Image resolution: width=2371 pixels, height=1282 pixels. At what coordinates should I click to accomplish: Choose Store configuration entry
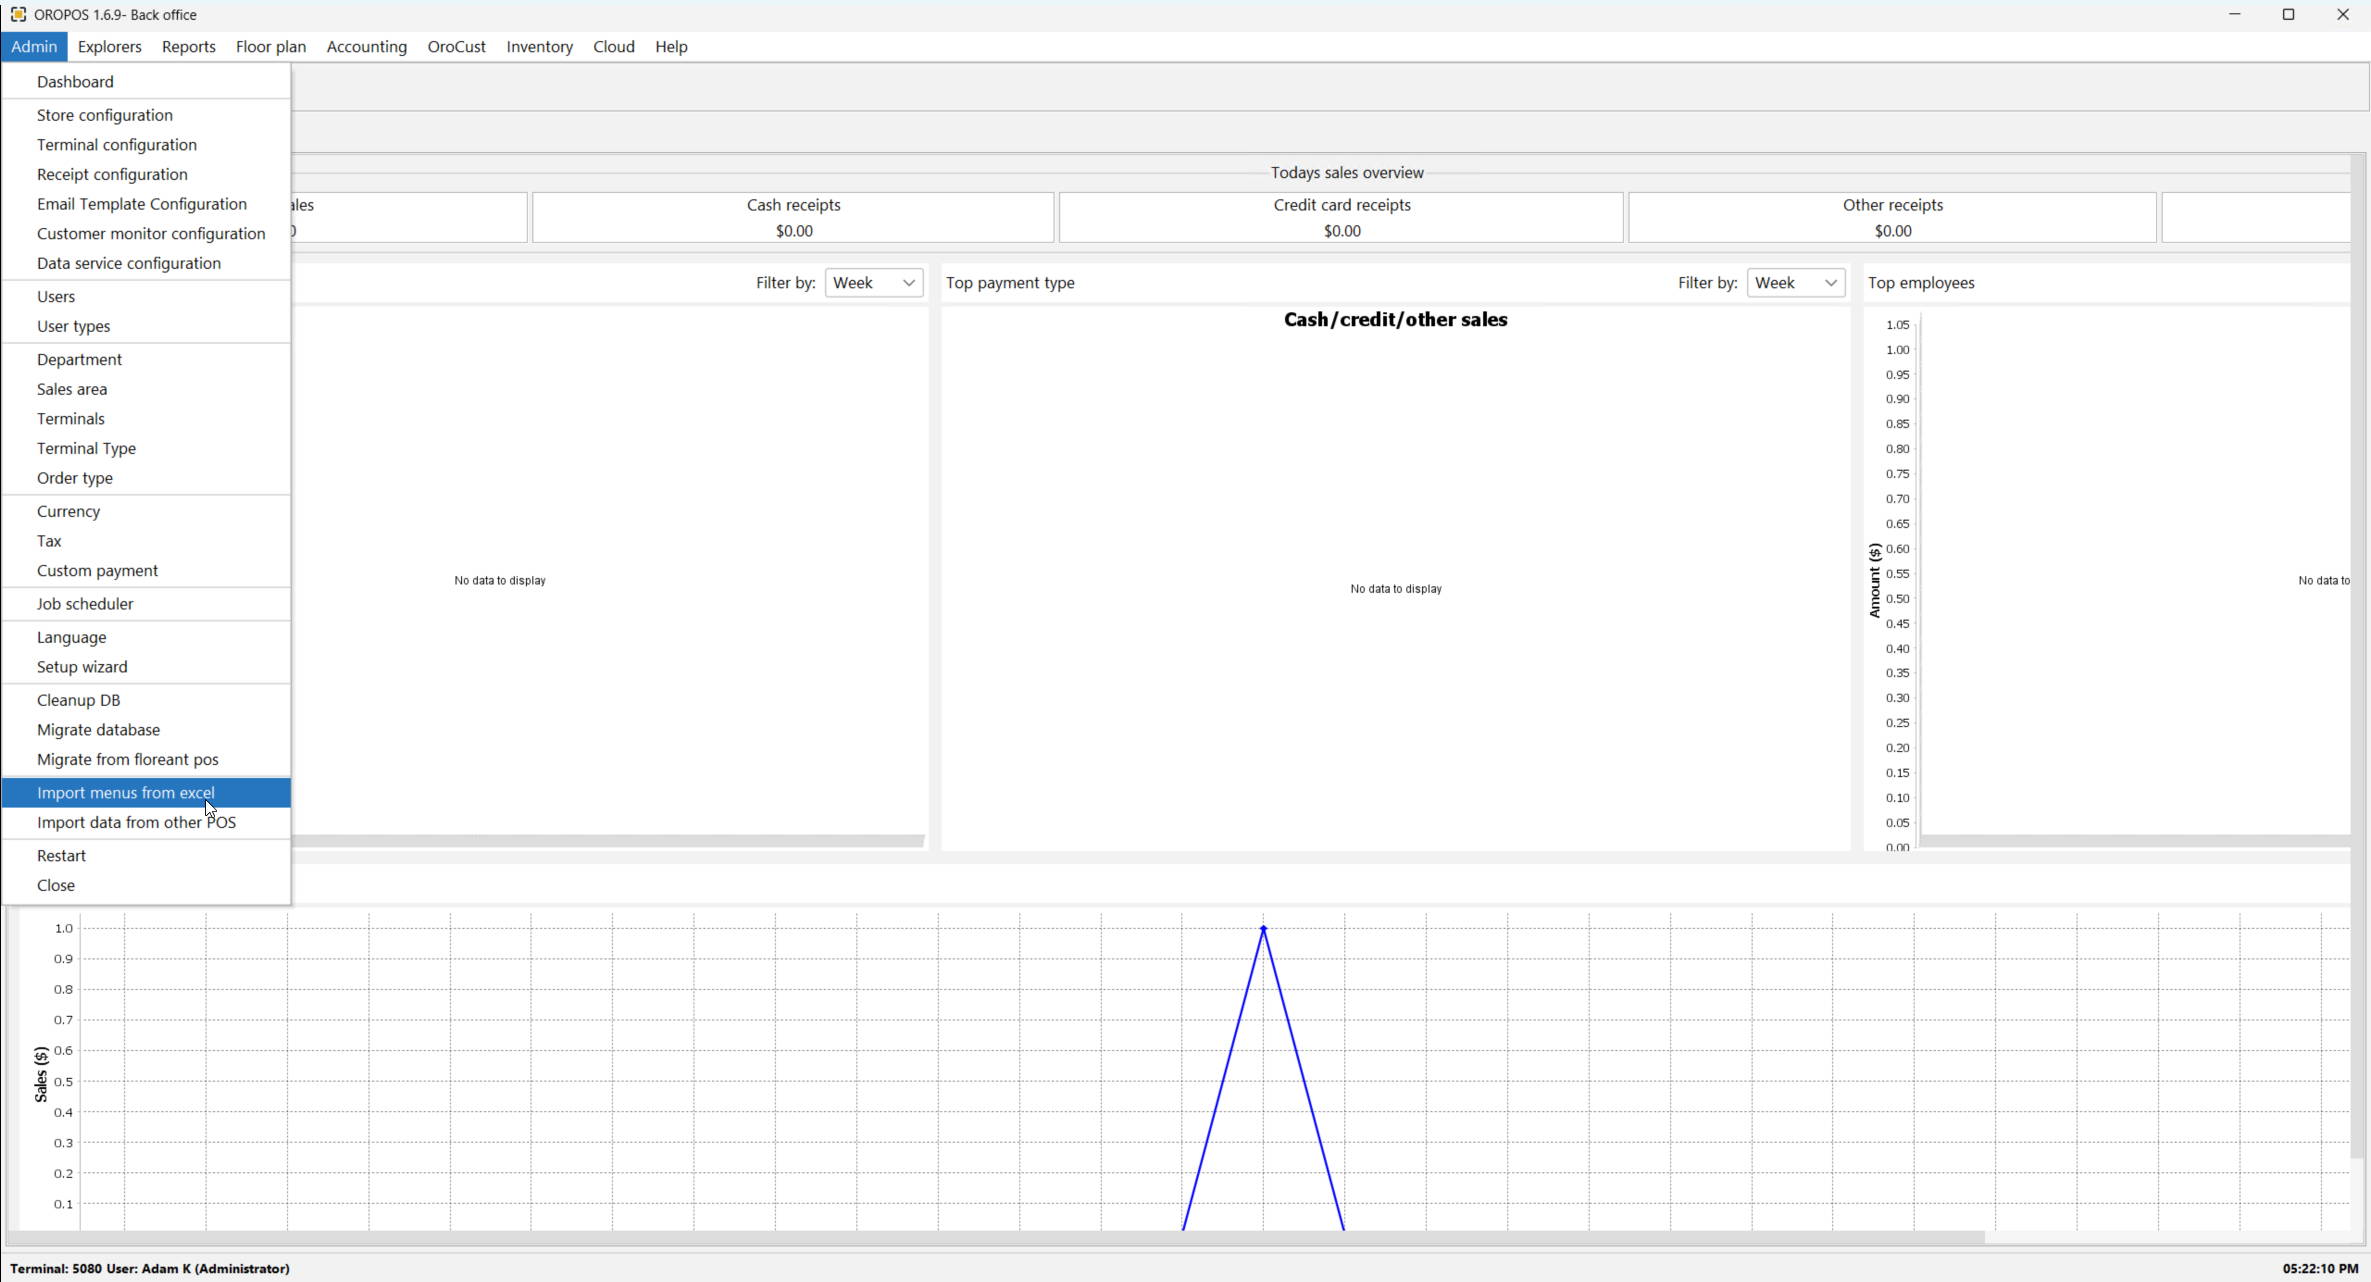(x=146, y=115)
